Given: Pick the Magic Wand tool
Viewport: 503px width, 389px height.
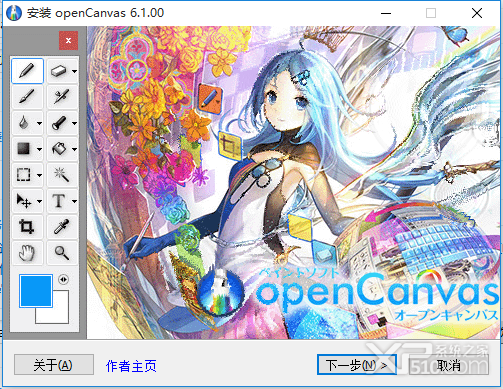Looking at the screenshot, I should point(62,175).
